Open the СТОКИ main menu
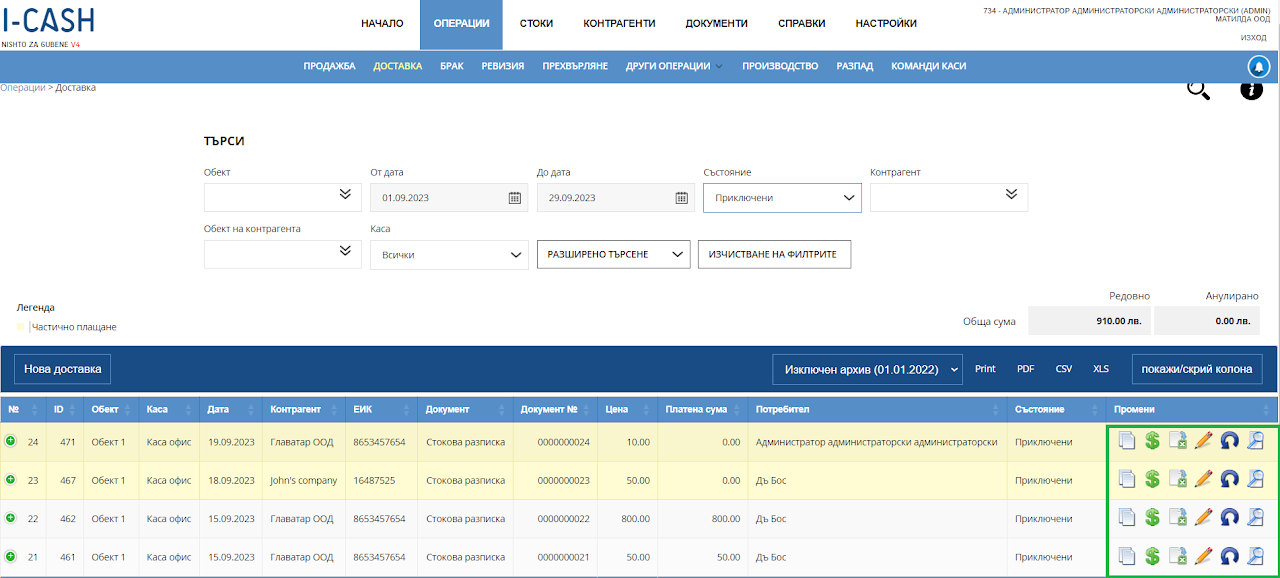This screenshot has height=578, width=1280. pos(536,24)
